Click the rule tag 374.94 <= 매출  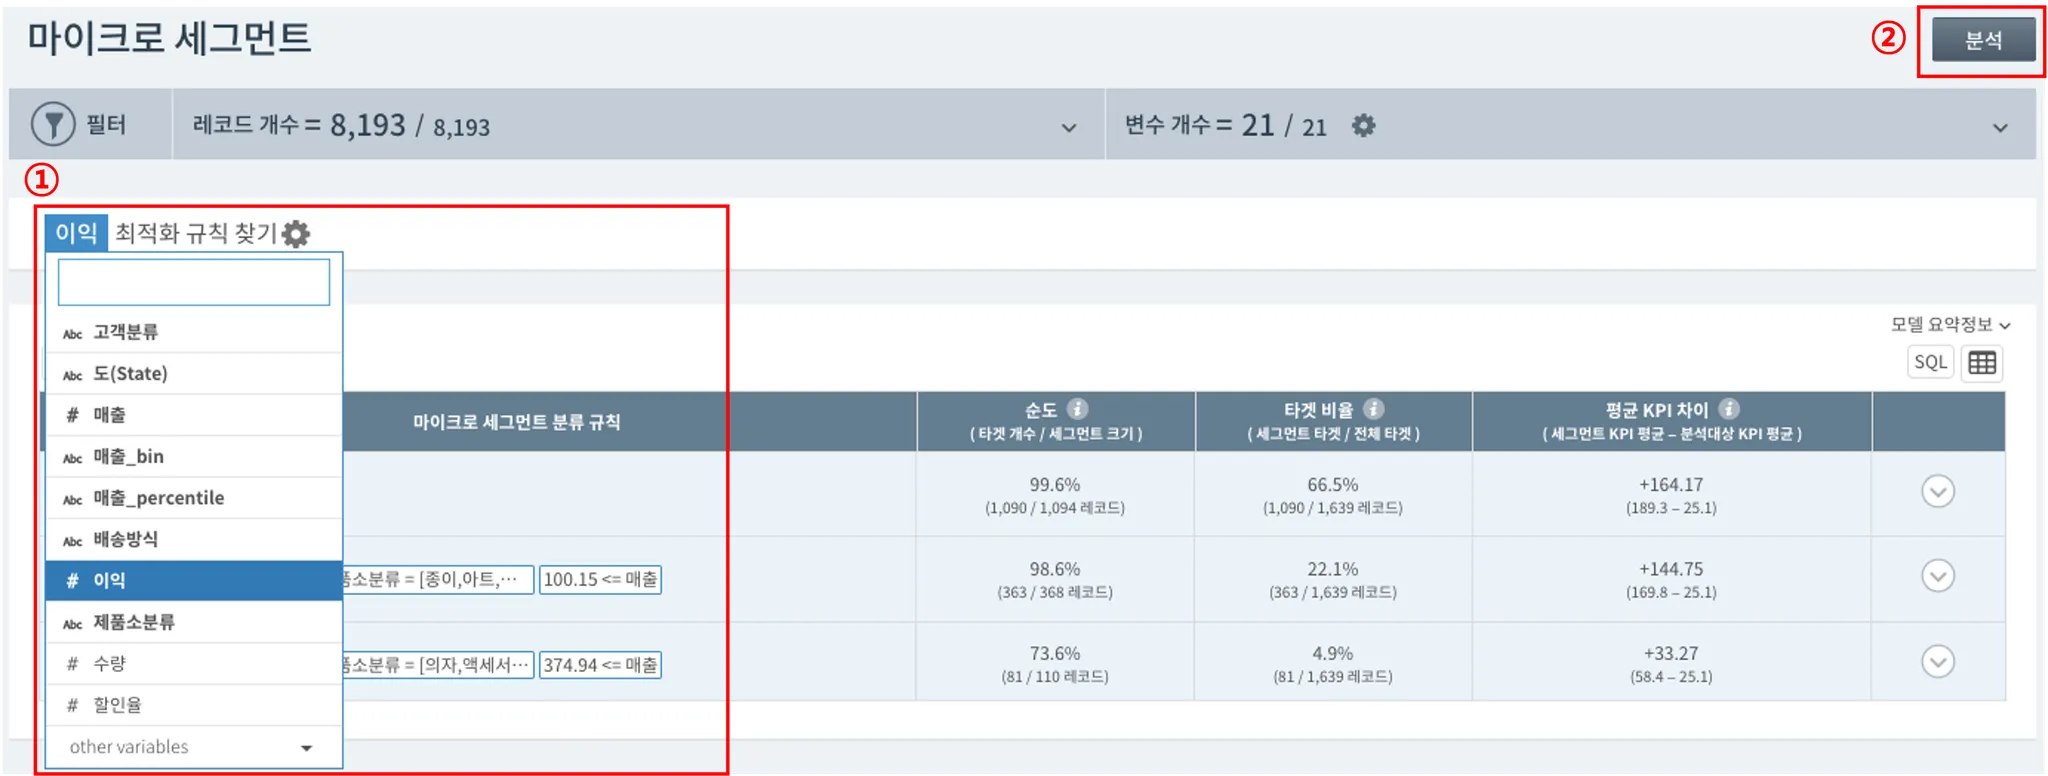click(600, 665)
